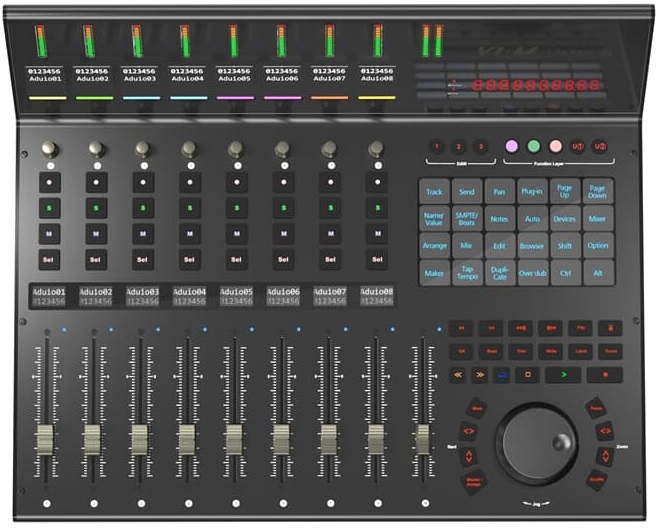
Task: Switch to DAW mode 3
Action: pos(481,146)
